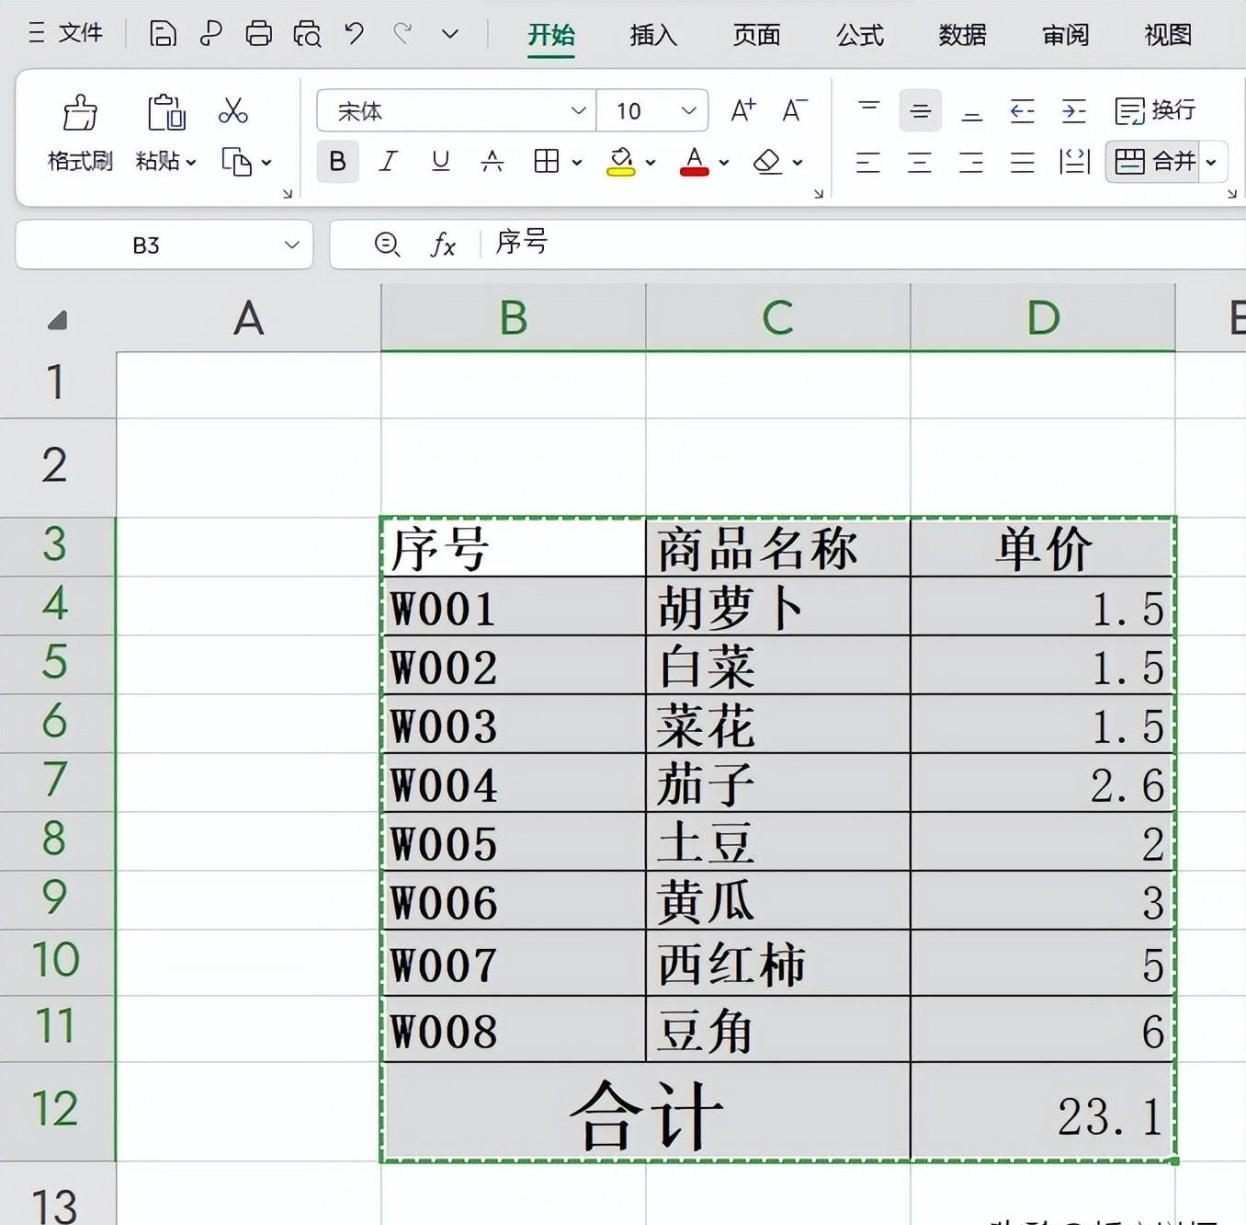Select column A header

248,318
